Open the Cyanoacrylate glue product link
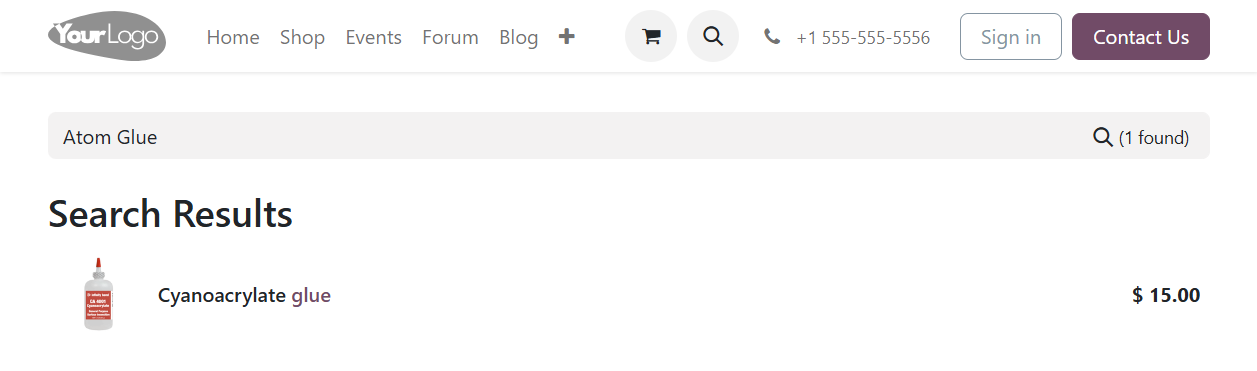The height and width of the screenshot is (371, 1257). tap(244, 295)
